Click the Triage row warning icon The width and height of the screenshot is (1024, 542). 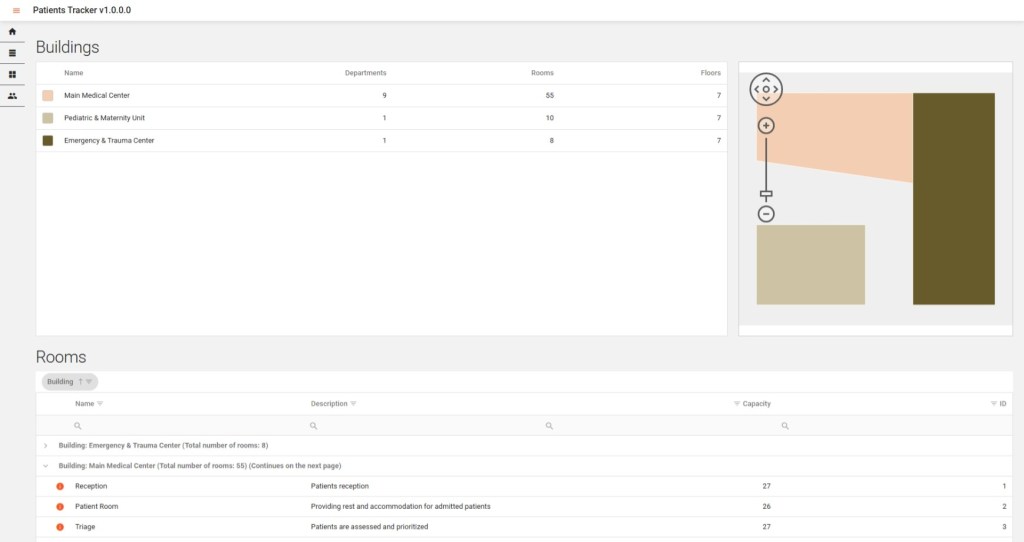pos(60,527)
